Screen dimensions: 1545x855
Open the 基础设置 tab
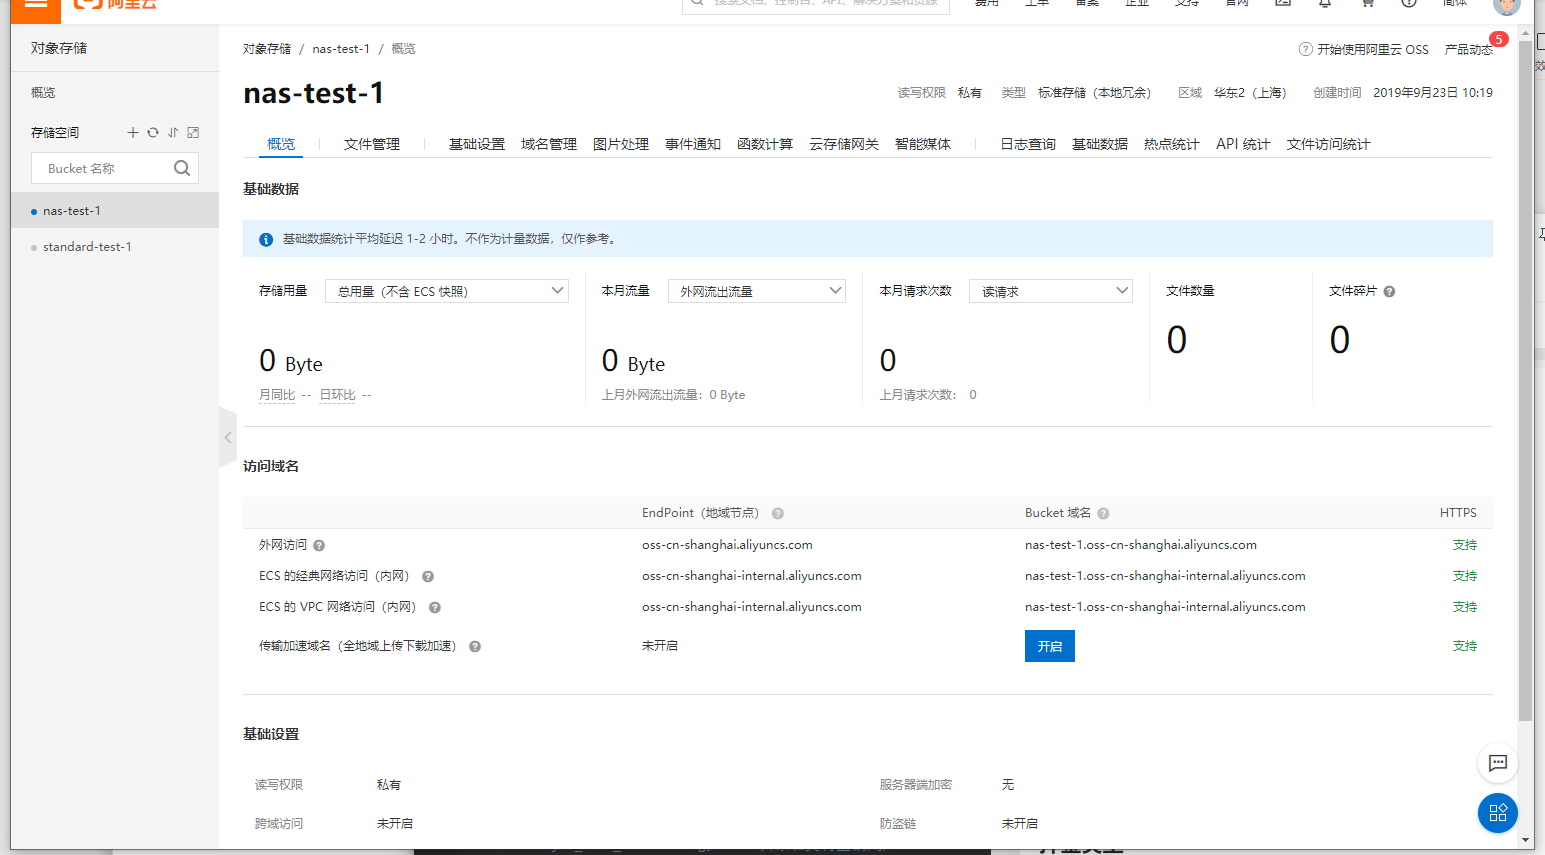click(x=477, y=144)
